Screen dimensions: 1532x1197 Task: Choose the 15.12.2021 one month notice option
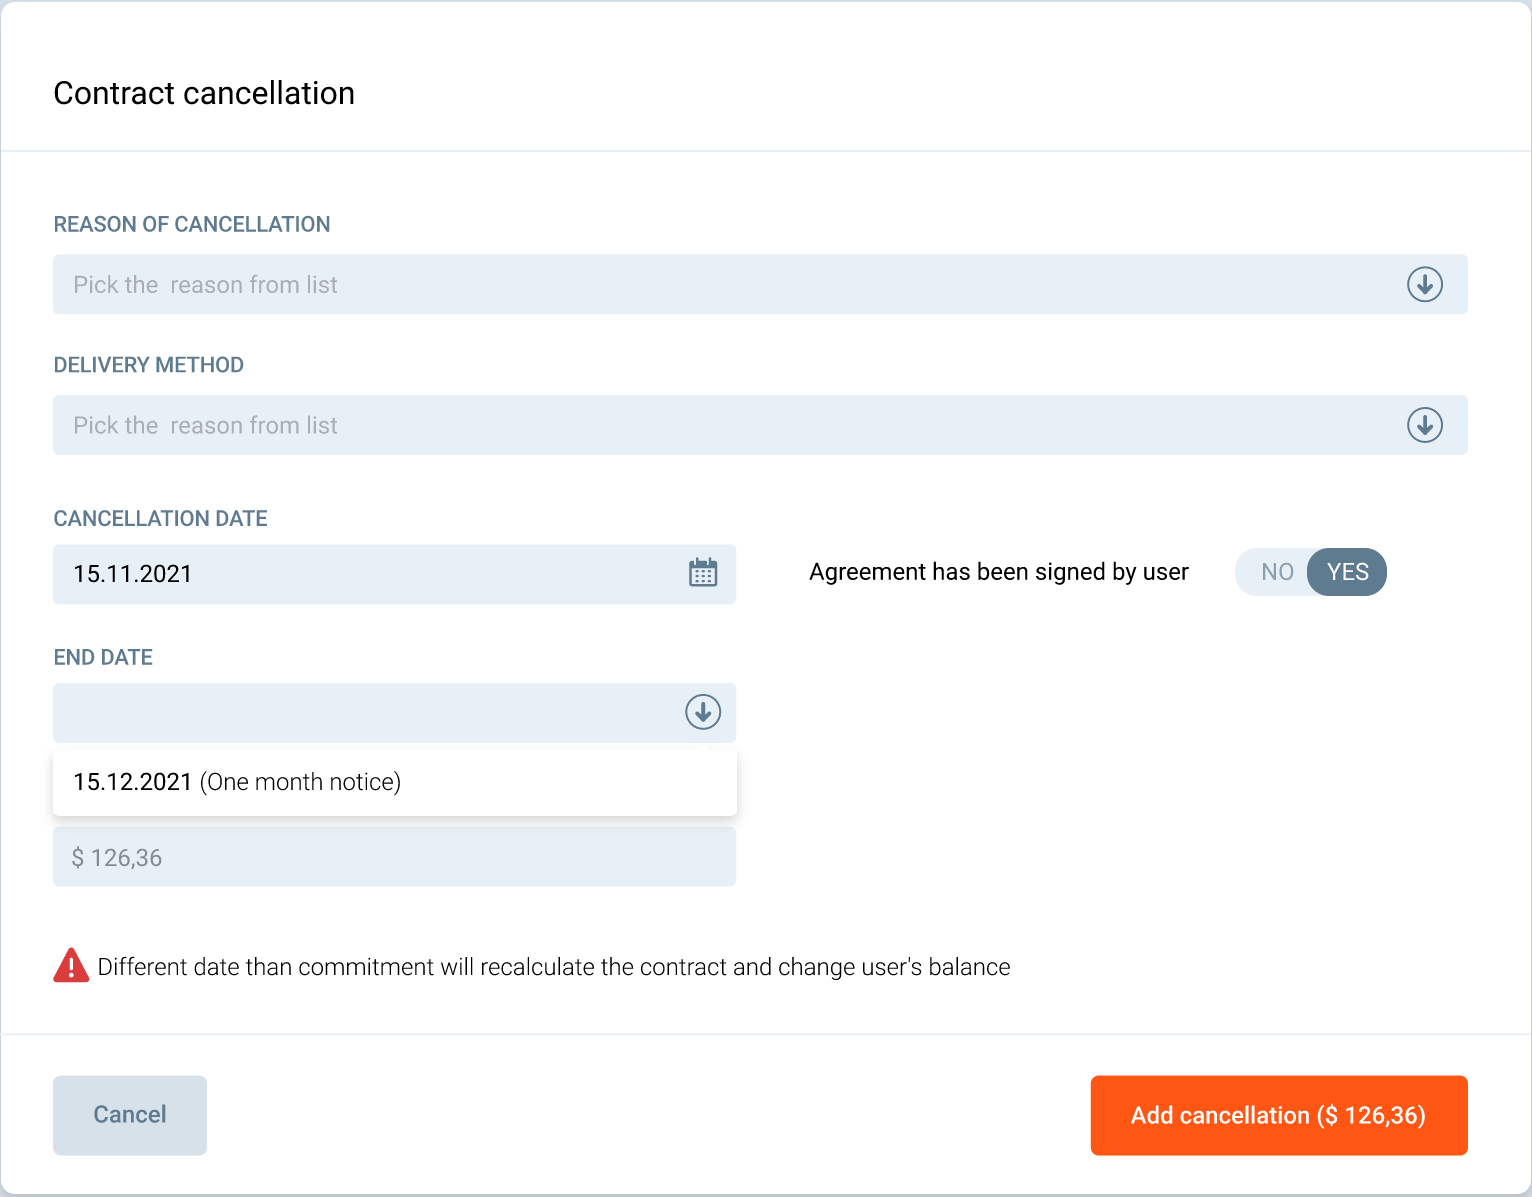237,782
